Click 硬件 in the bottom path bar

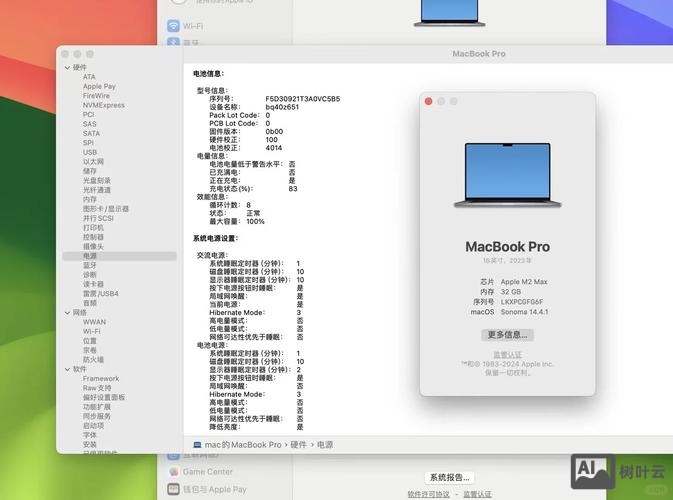point(298,445)
